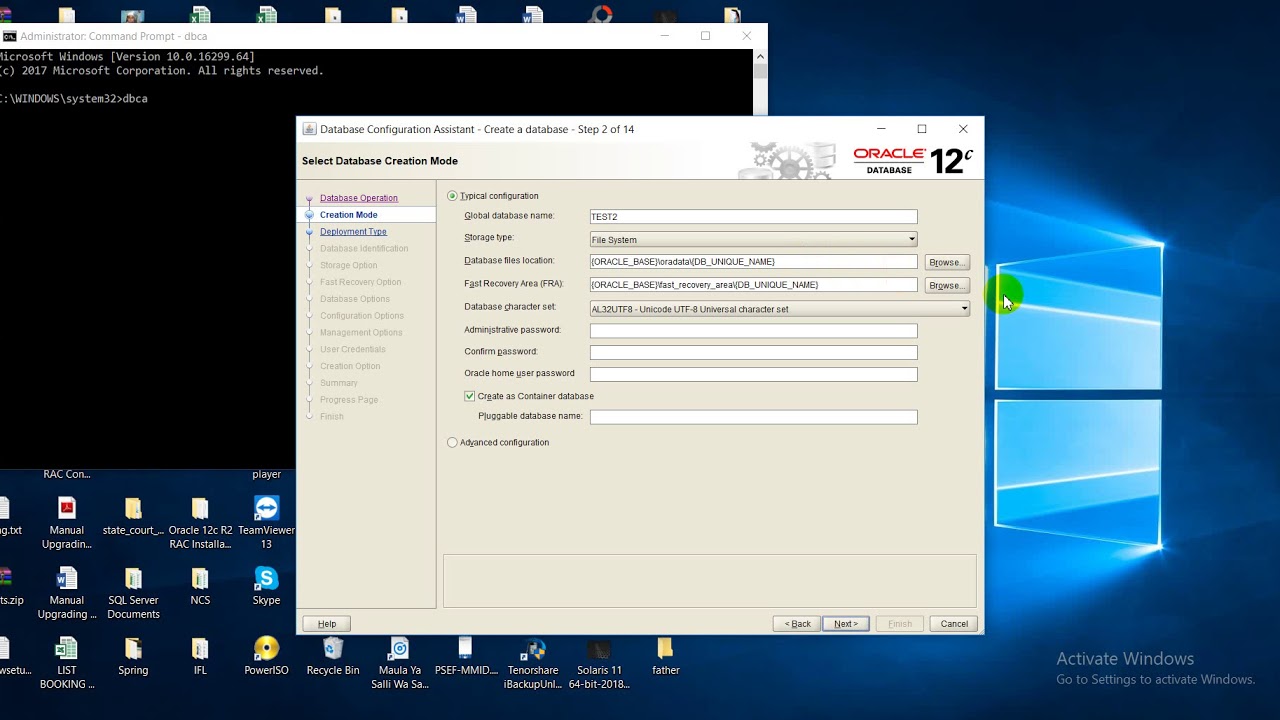Click Command Prompt scrollbar up arrow

point(760,56)
